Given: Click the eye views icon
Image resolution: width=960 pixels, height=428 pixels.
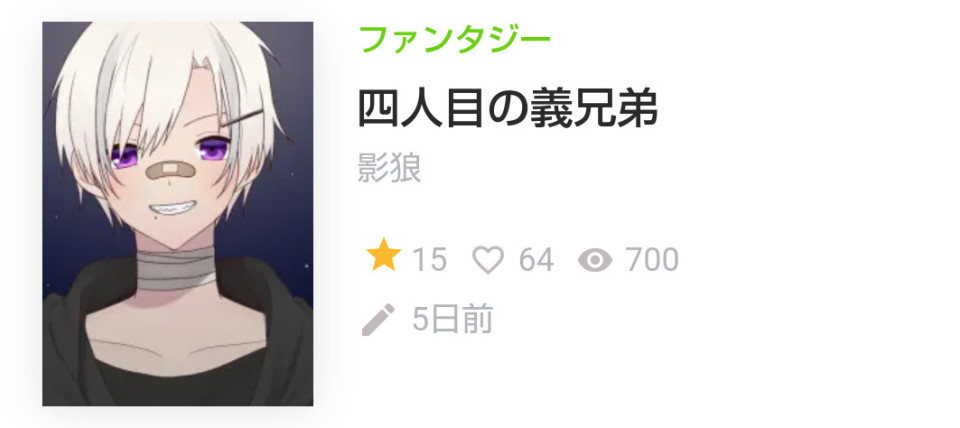Looking at the screenshot, I should [595, 260].
